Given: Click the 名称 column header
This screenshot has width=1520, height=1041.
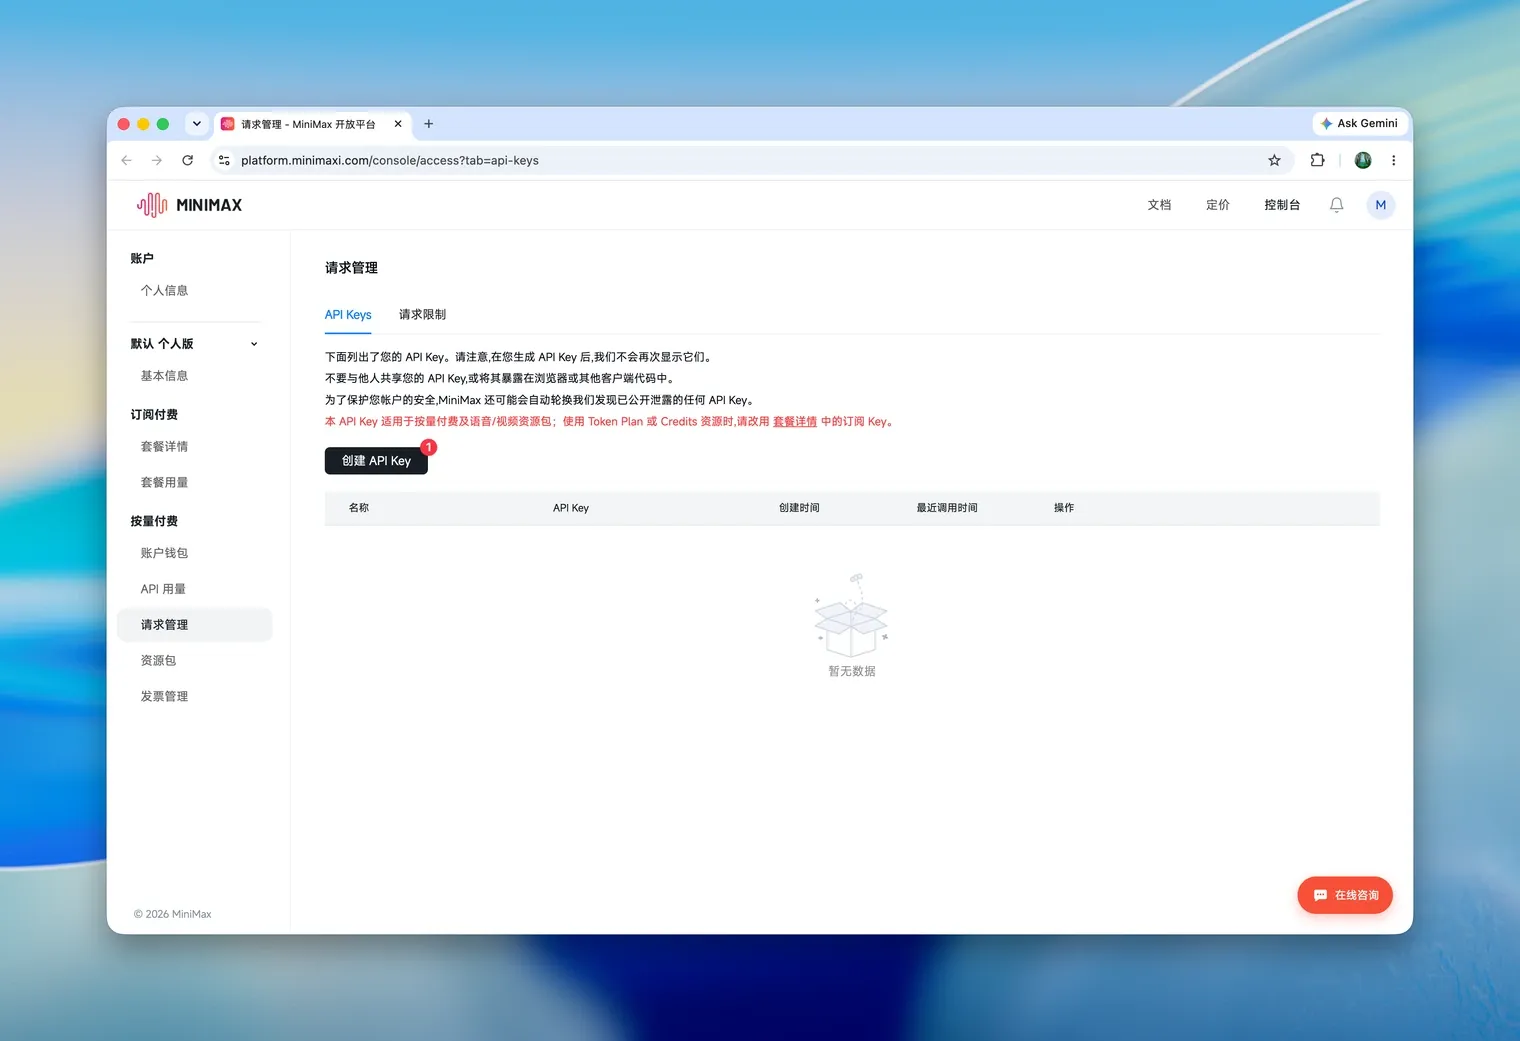Looking at the screenshot, I should pos(359,508).
